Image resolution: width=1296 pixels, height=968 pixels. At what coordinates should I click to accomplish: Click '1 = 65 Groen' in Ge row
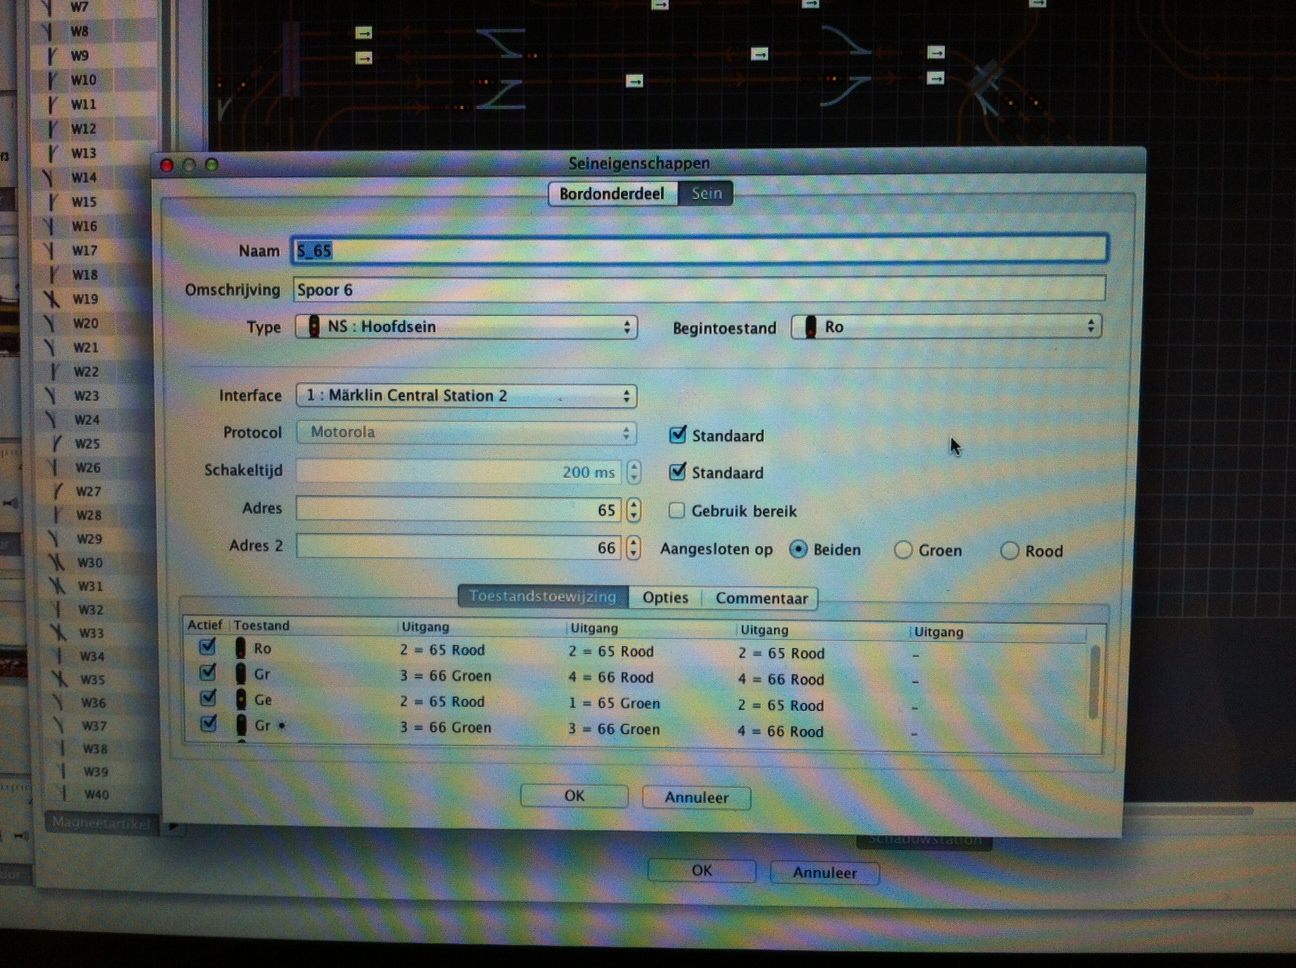tap(614, 703)
